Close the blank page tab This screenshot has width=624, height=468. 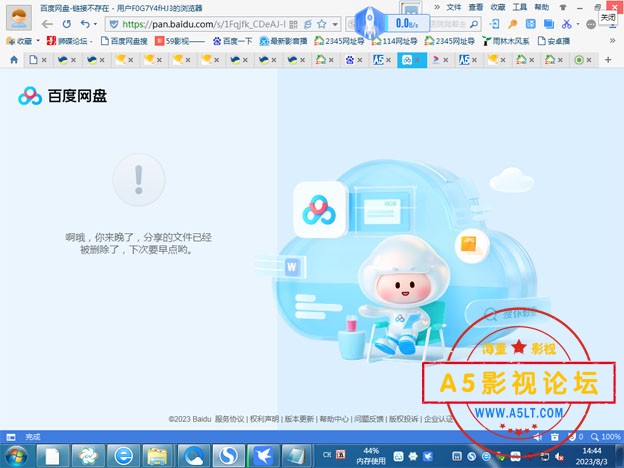44,60
